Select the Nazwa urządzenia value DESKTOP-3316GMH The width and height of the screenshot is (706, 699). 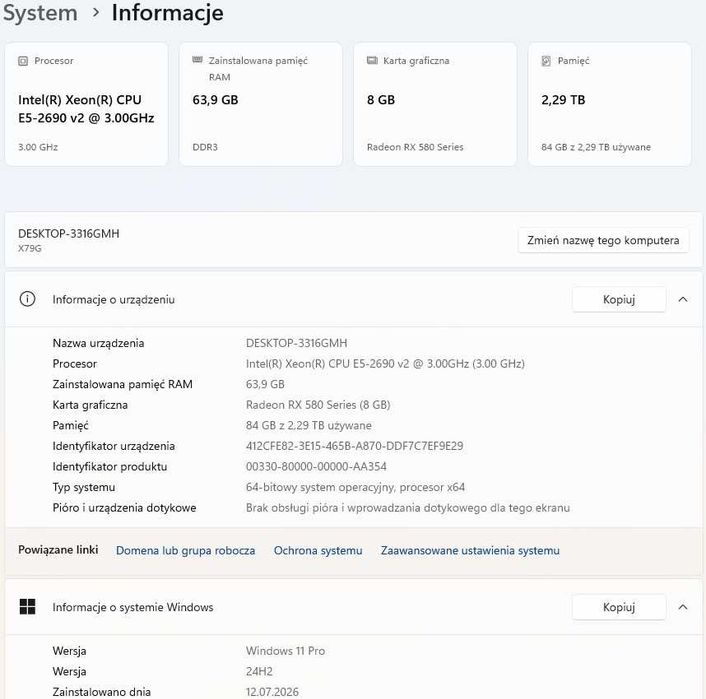click(296, 343)
